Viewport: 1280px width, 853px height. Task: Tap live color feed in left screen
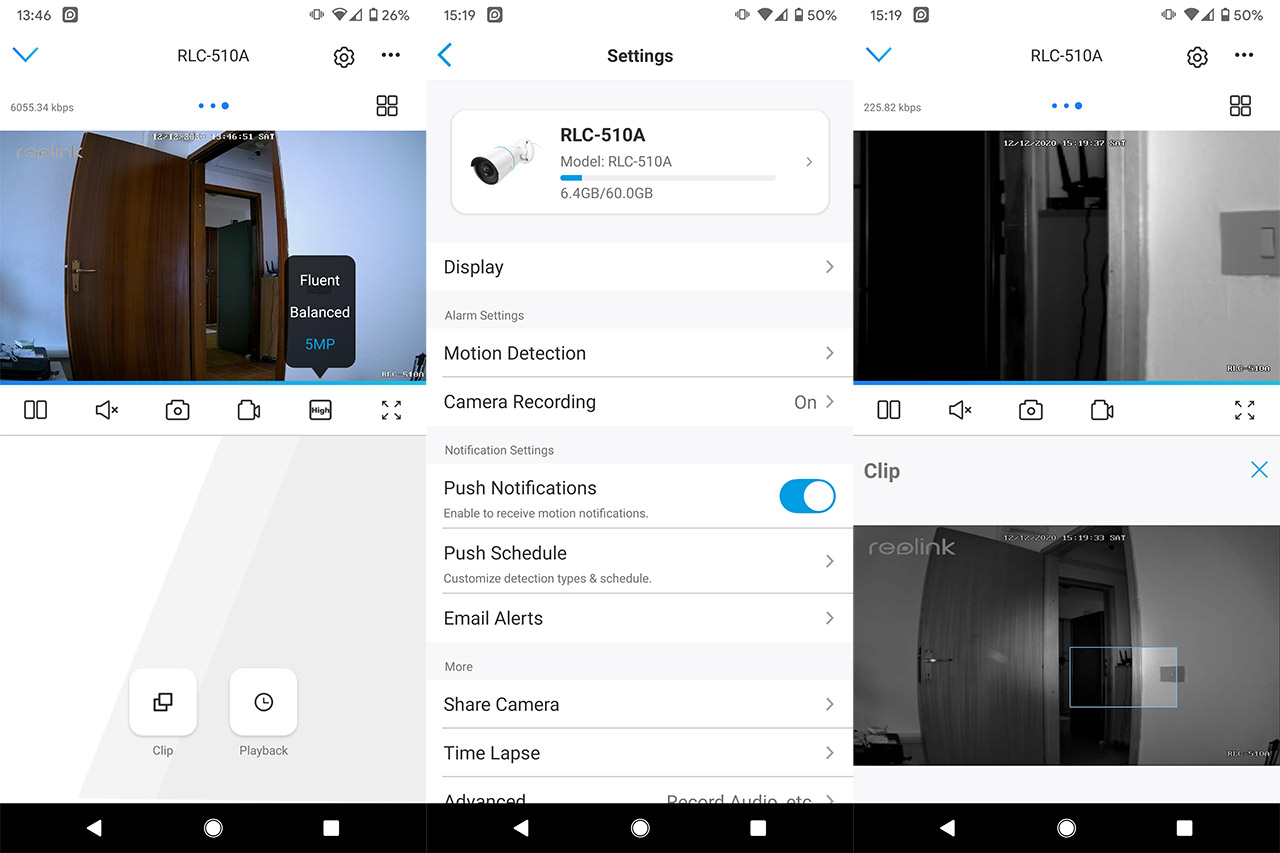click(213, 256)
